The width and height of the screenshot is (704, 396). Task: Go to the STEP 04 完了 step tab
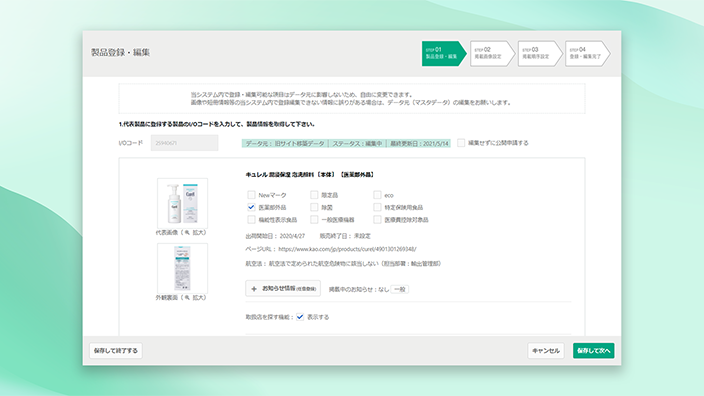(x=587, y=53)
